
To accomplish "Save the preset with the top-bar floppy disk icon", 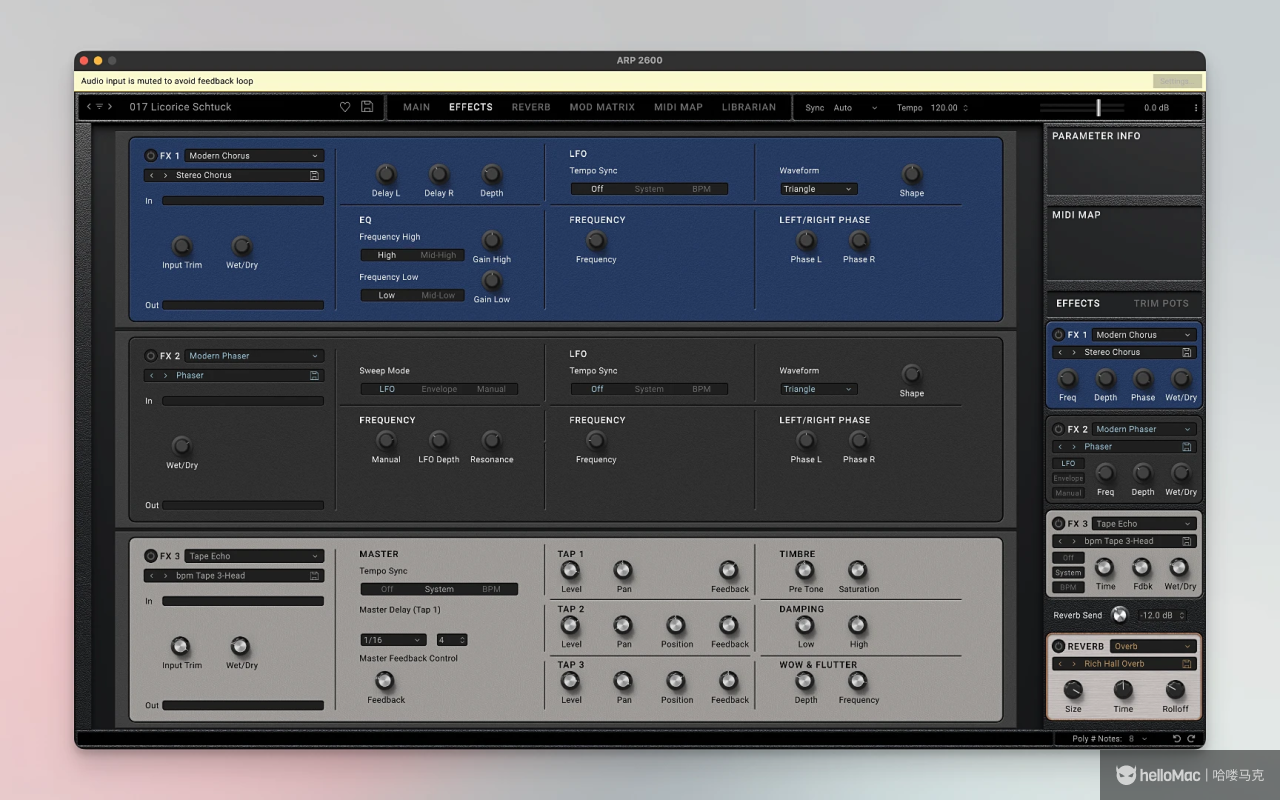I will [x=367, y=107].
